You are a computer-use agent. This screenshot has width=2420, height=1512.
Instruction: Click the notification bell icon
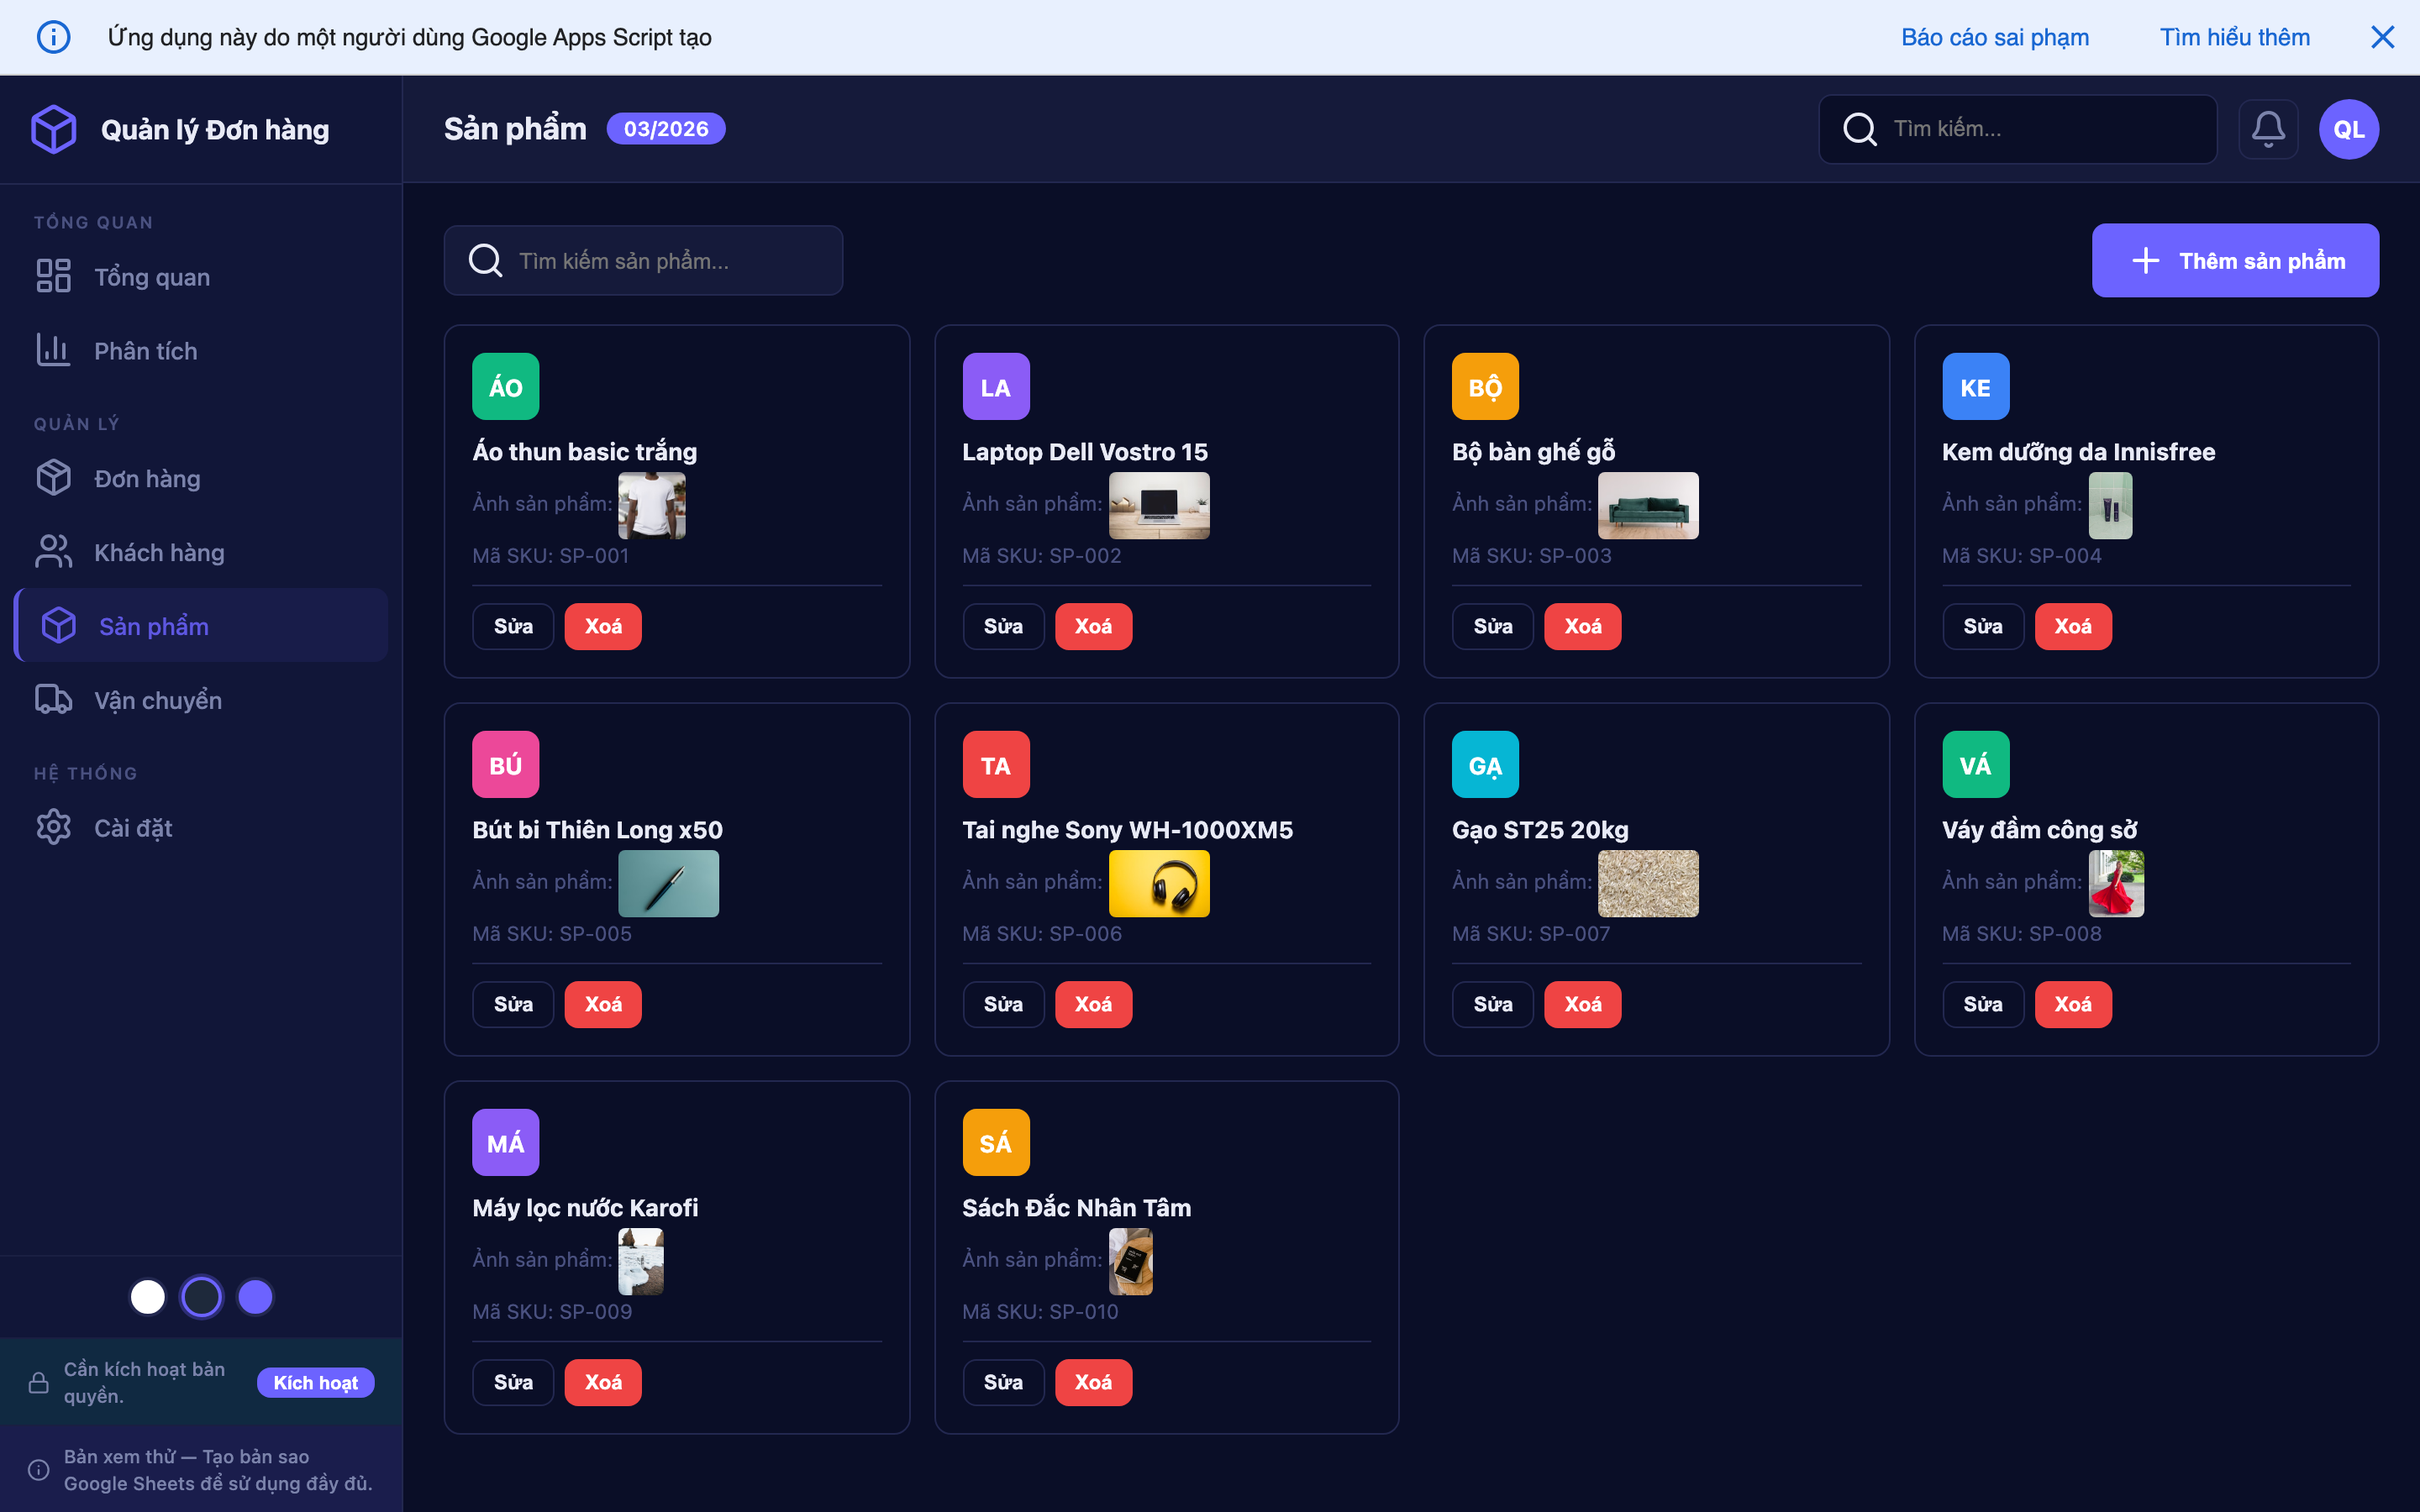[2269, 128]
